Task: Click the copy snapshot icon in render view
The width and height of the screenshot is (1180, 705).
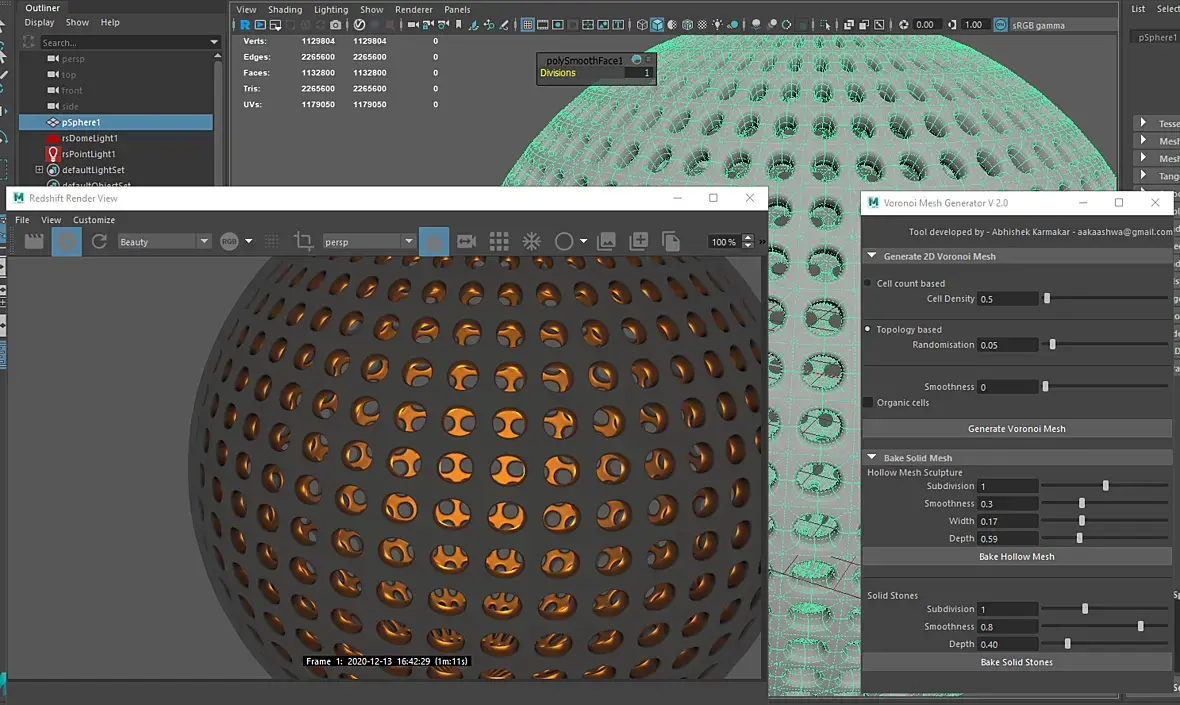Action: pos(671,241)
